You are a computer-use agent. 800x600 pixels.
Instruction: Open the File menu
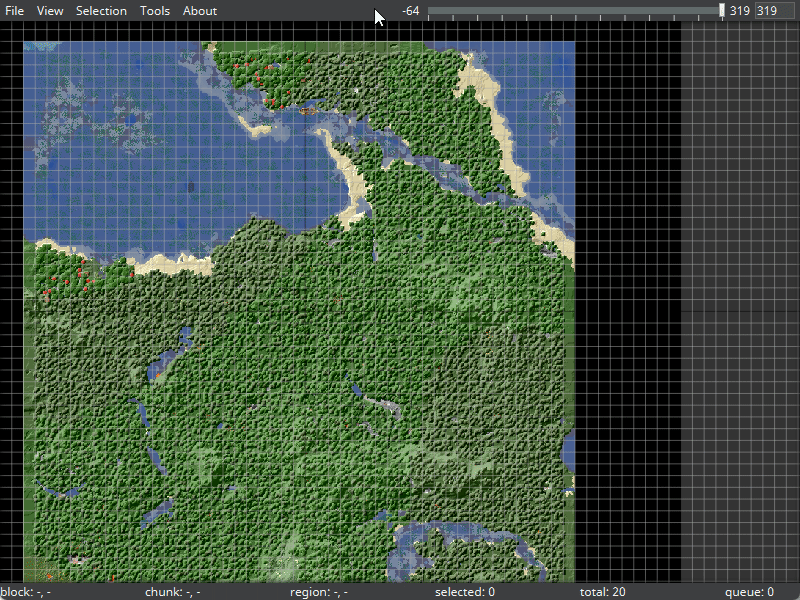tap(14, 11)
